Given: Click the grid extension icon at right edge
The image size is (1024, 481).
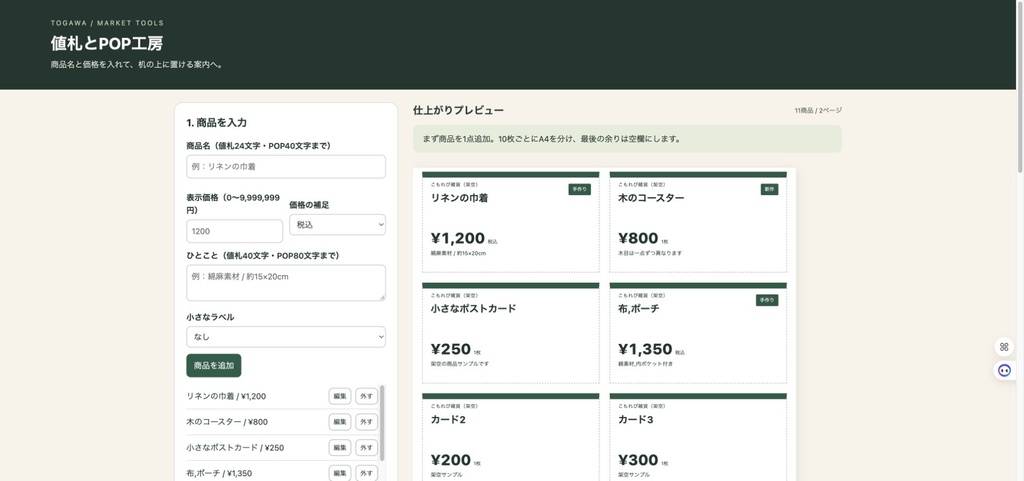Looking at the screenshot, I should tap(1004, 347).
